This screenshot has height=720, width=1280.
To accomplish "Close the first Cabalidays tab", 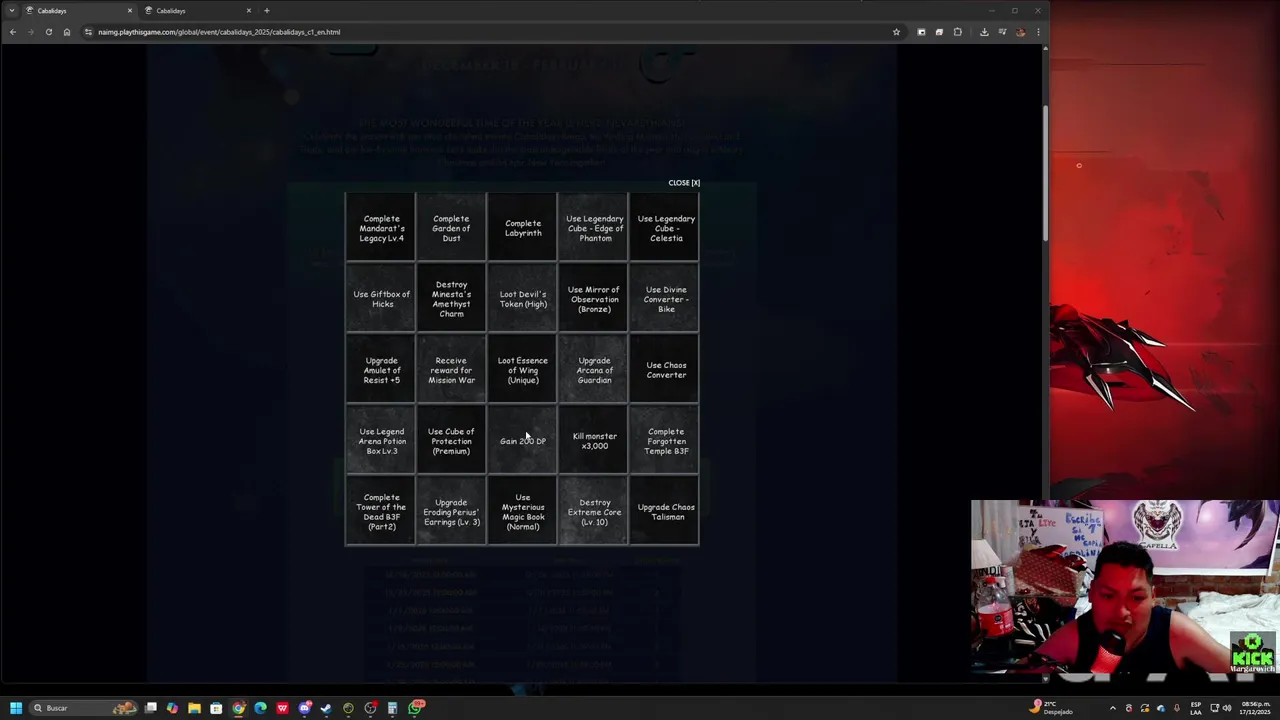I will 129,11.
